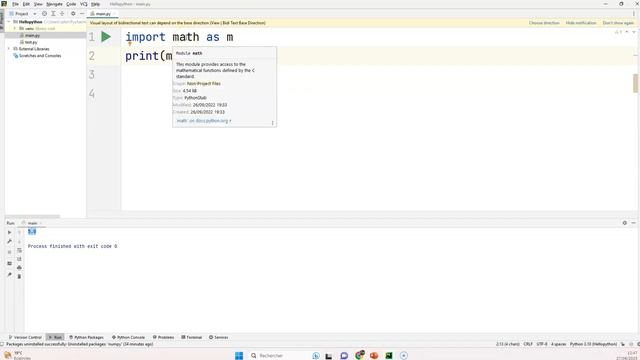Expand the venv folder node
Screen dimensions: 640x360
click(15, 29)
